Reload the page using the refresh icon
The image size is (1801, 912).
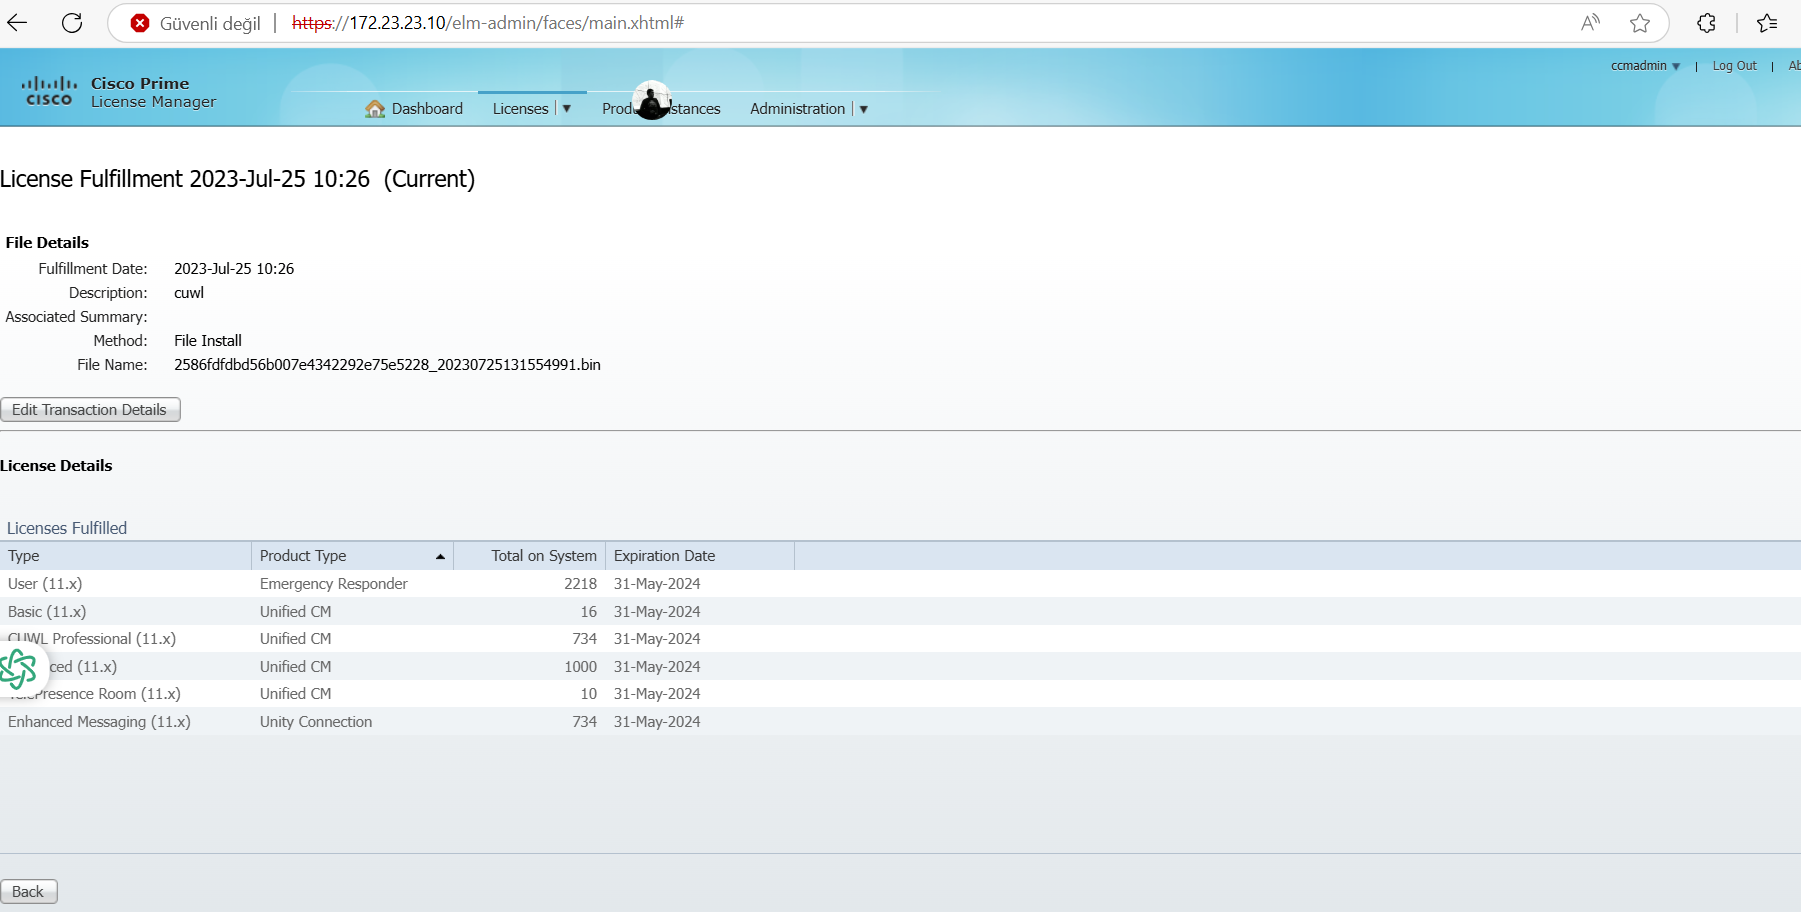(72, 23)
